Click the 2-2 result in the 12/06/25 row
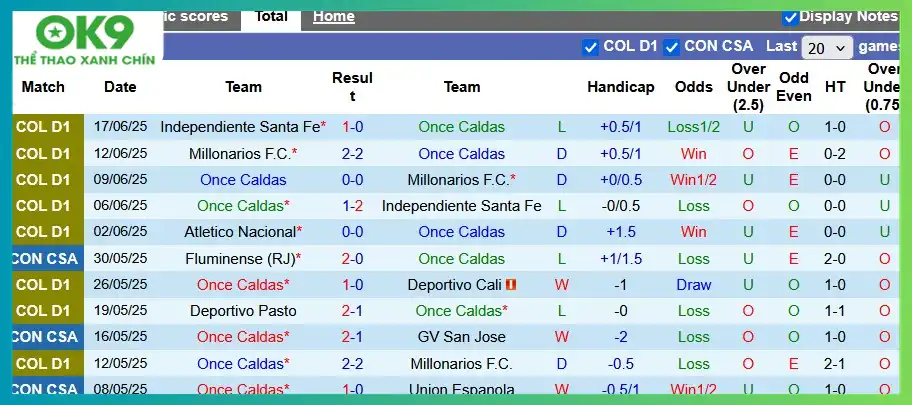The height and width of the screenshot is (405, 912). pyautogui.click(x=352, y=154)
